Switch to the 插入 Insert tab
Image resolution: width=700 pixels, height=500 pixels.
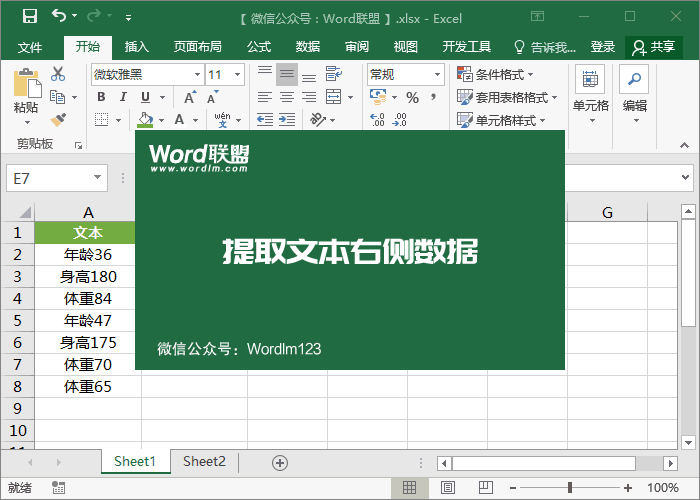coord(137,46)
